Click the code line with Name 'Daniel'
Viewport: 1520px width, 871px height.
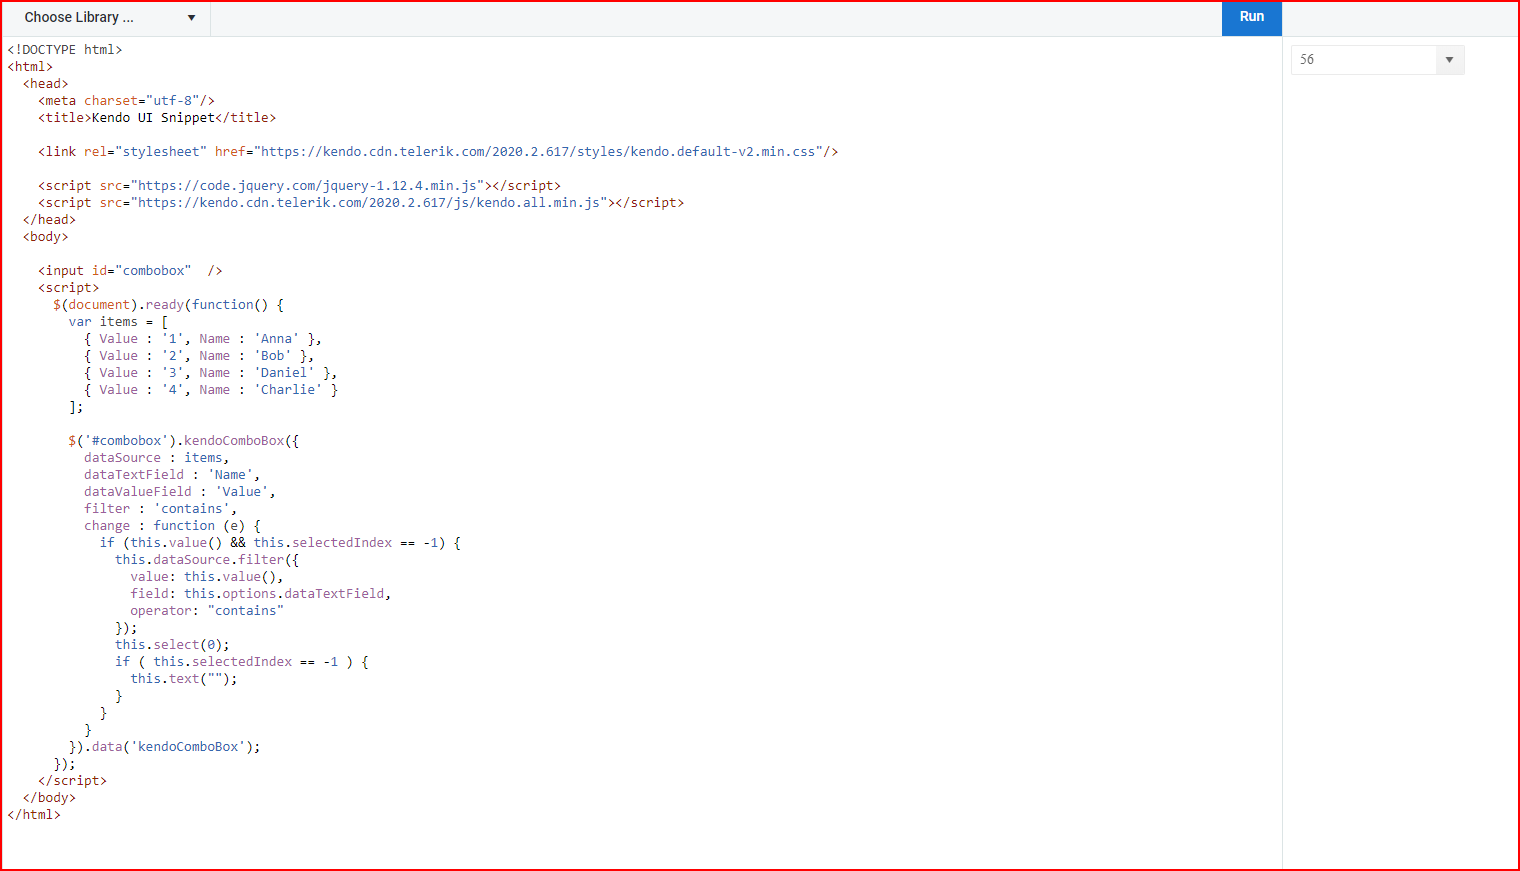click(x=211, y=373)
